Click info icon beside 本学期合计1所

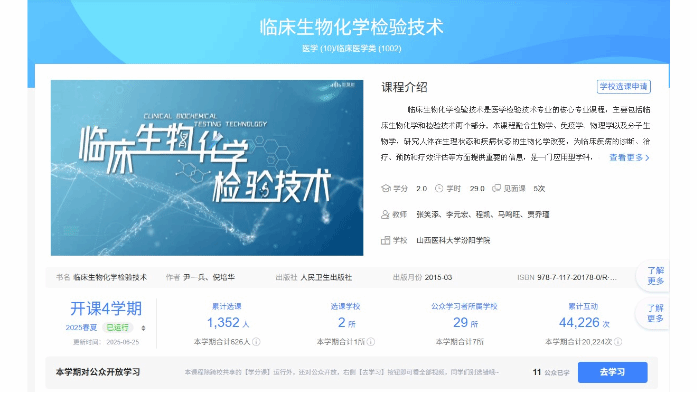click(x=370, y=341)
